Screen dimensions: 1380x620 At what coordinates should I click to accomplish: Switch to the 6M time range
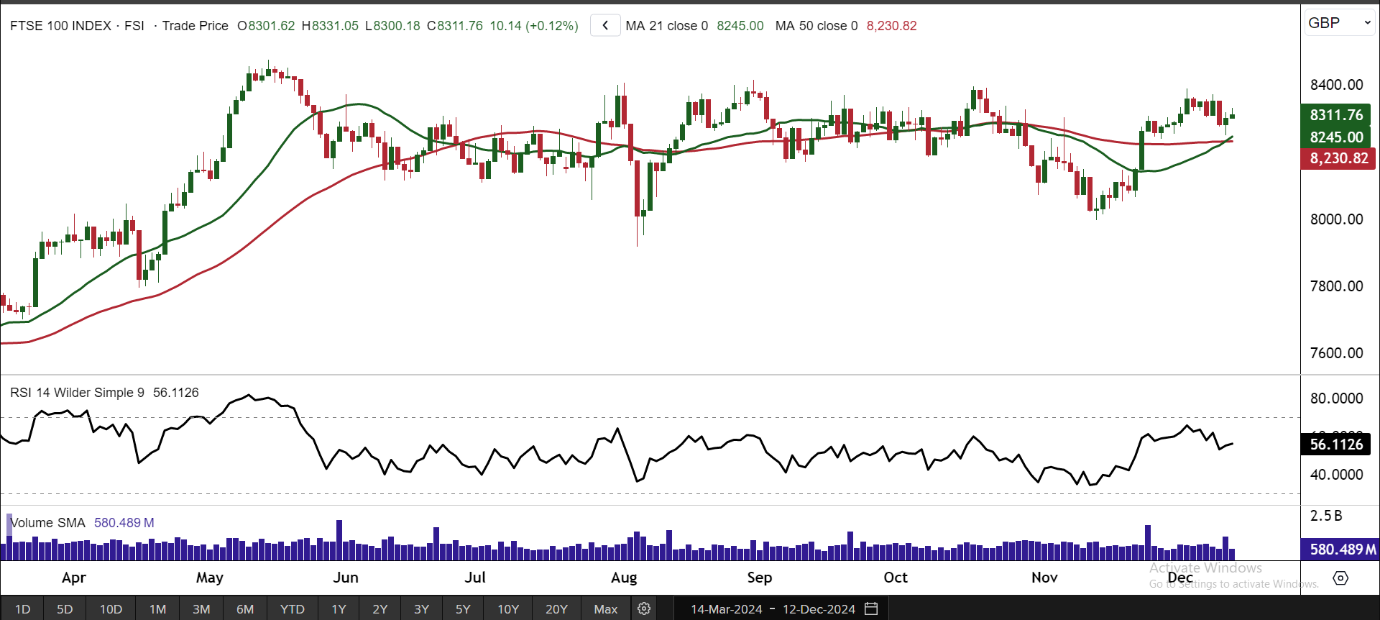pyautogui.click(x=245, y=609)
